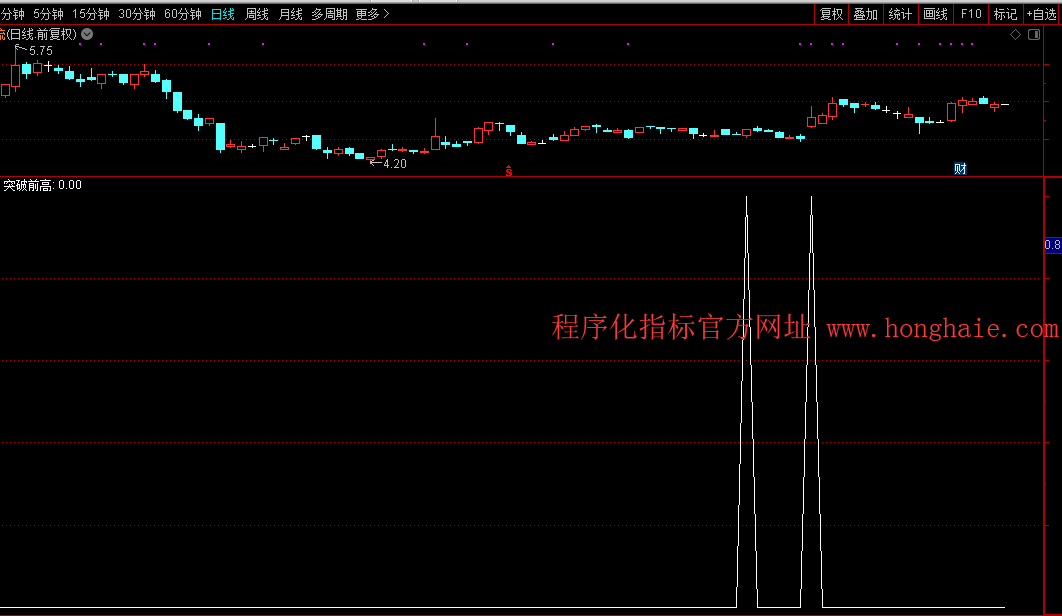
Task: Open the F10 company info
Action: click(x=970, y=14)
